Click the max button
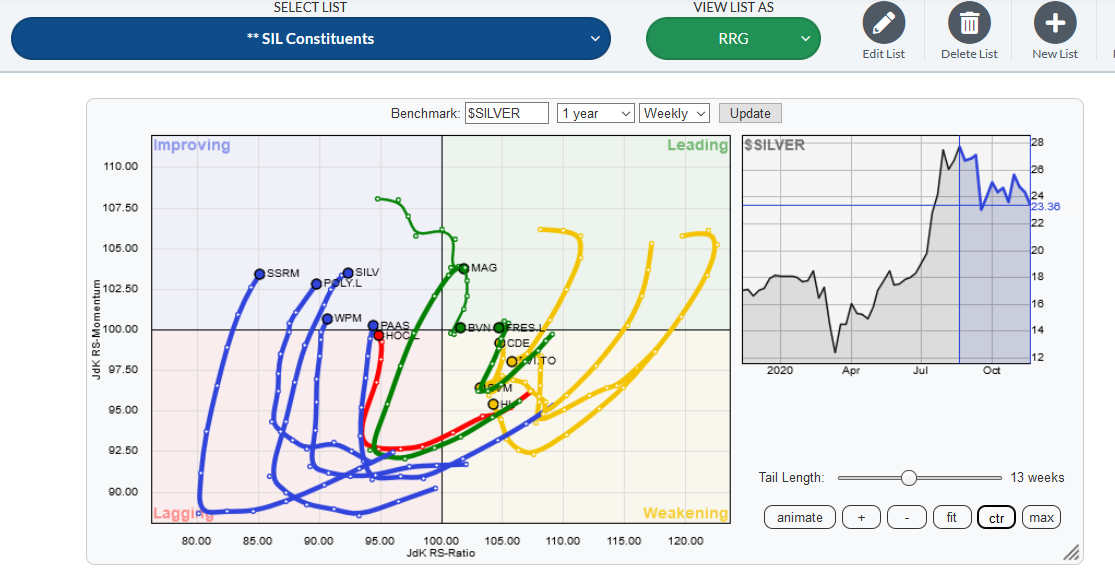Viewport: 1115px width, 574px height. (1041, 517)
